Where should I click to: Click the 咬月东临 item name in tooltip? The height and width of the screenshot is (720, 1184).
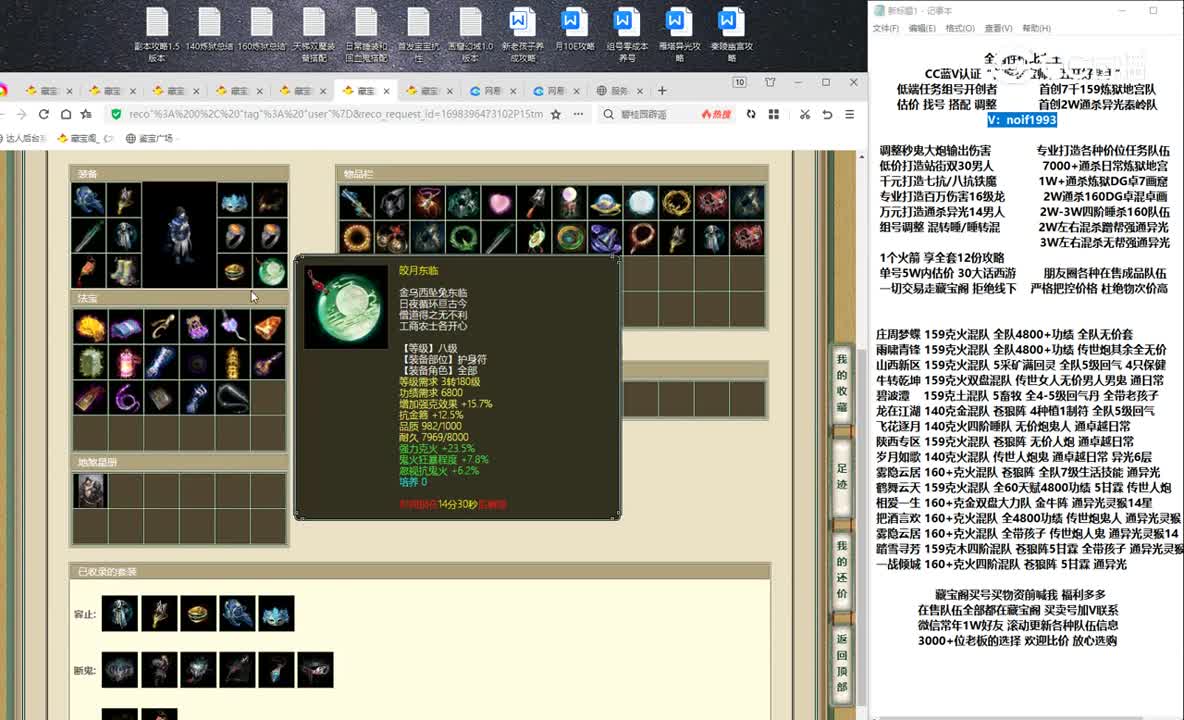coord(418,270)
